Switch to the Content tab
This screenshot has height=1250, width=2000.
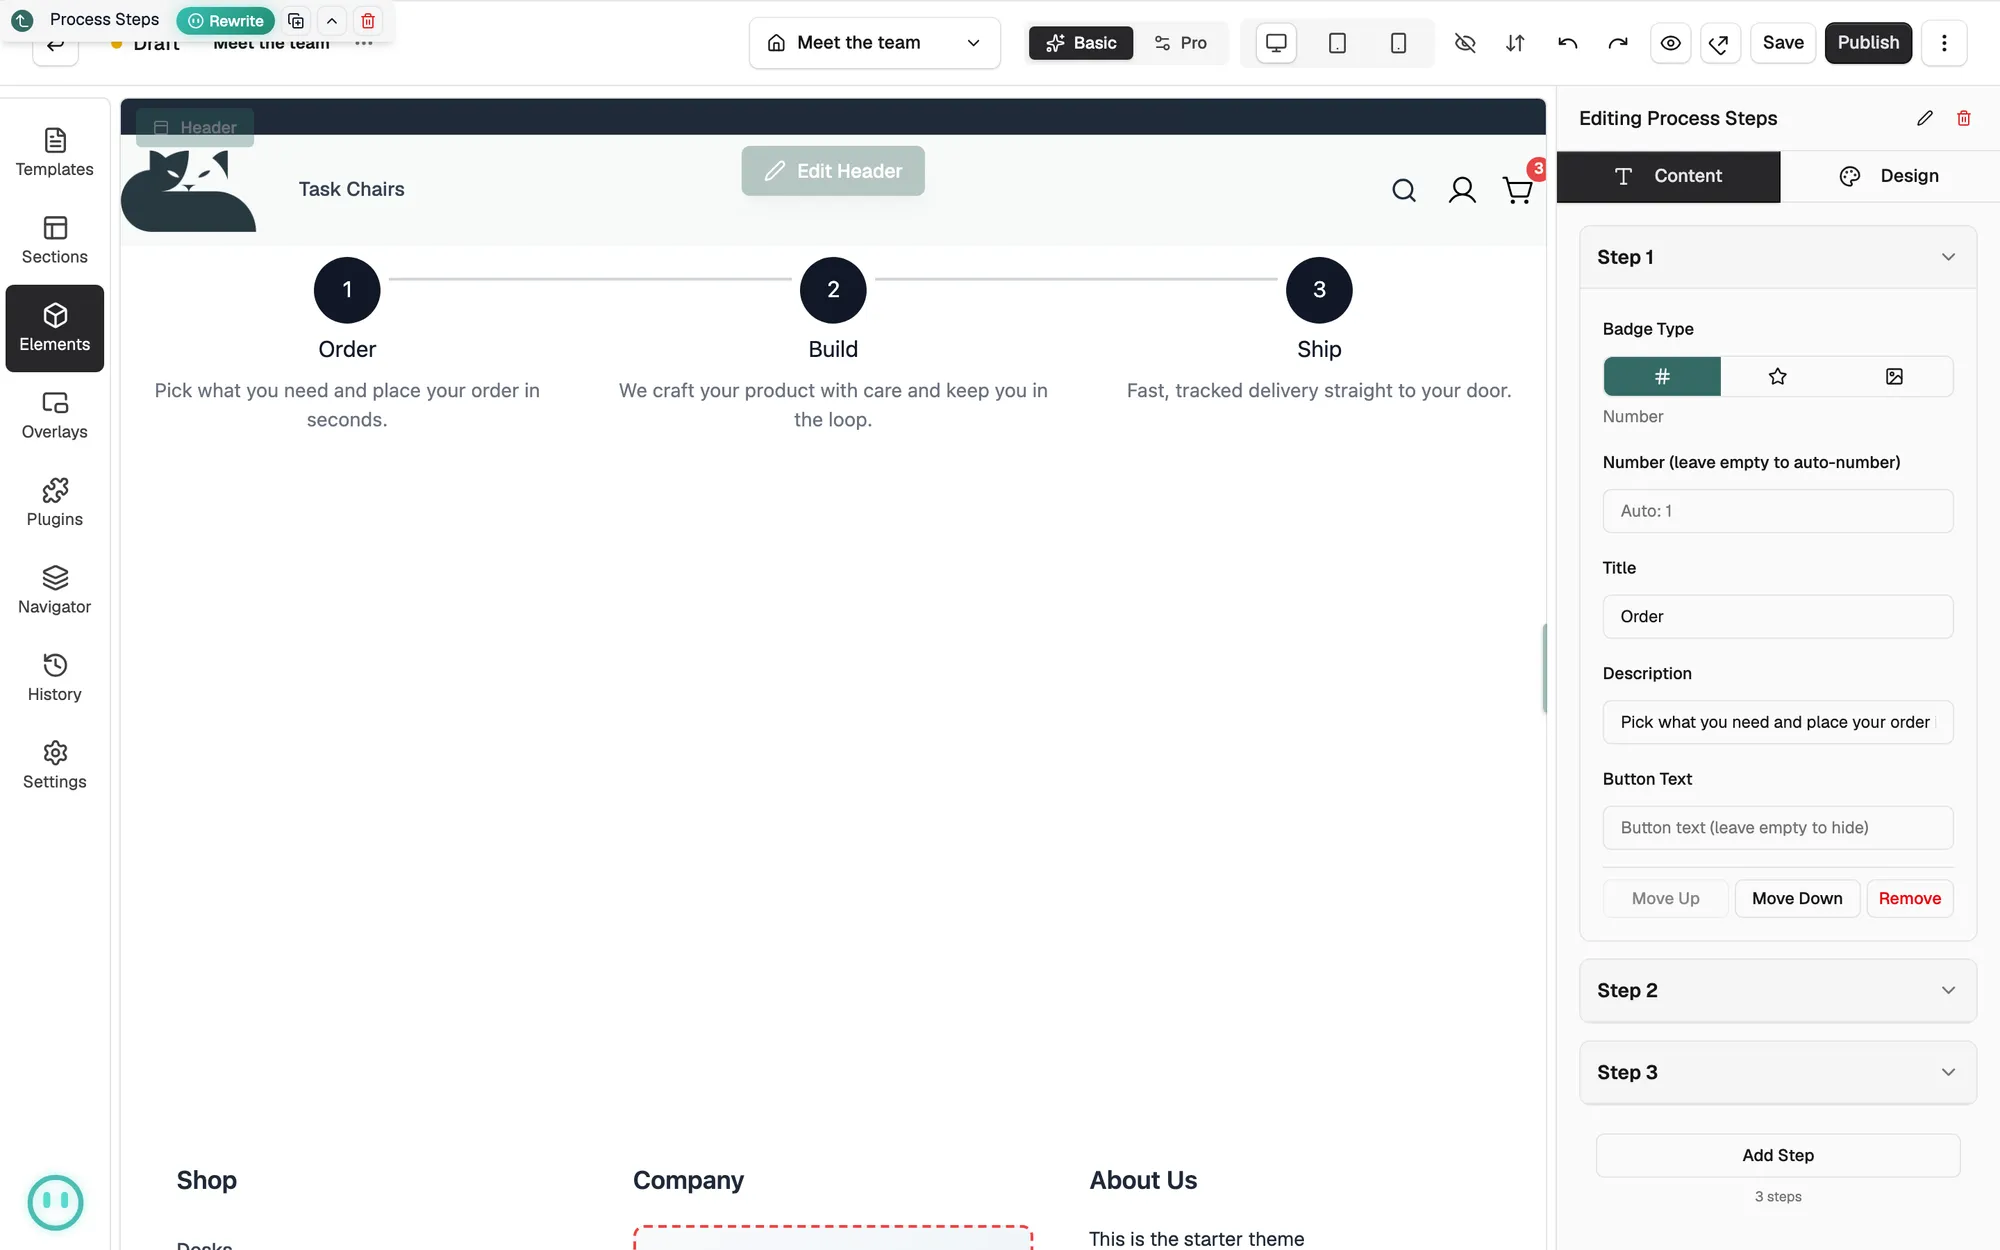[1668, 176]
